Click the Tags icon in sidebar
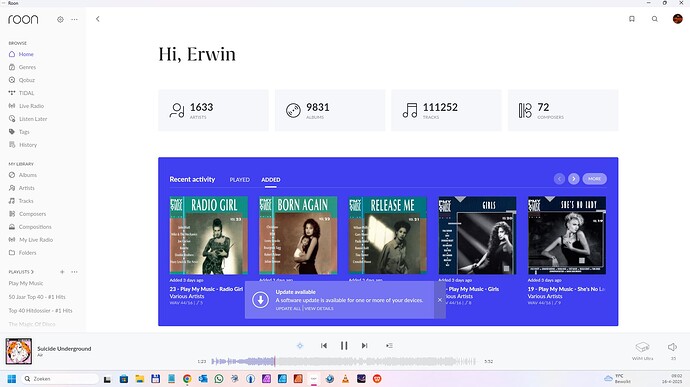Viewport: 690px width, 387px height. [12, 132]
